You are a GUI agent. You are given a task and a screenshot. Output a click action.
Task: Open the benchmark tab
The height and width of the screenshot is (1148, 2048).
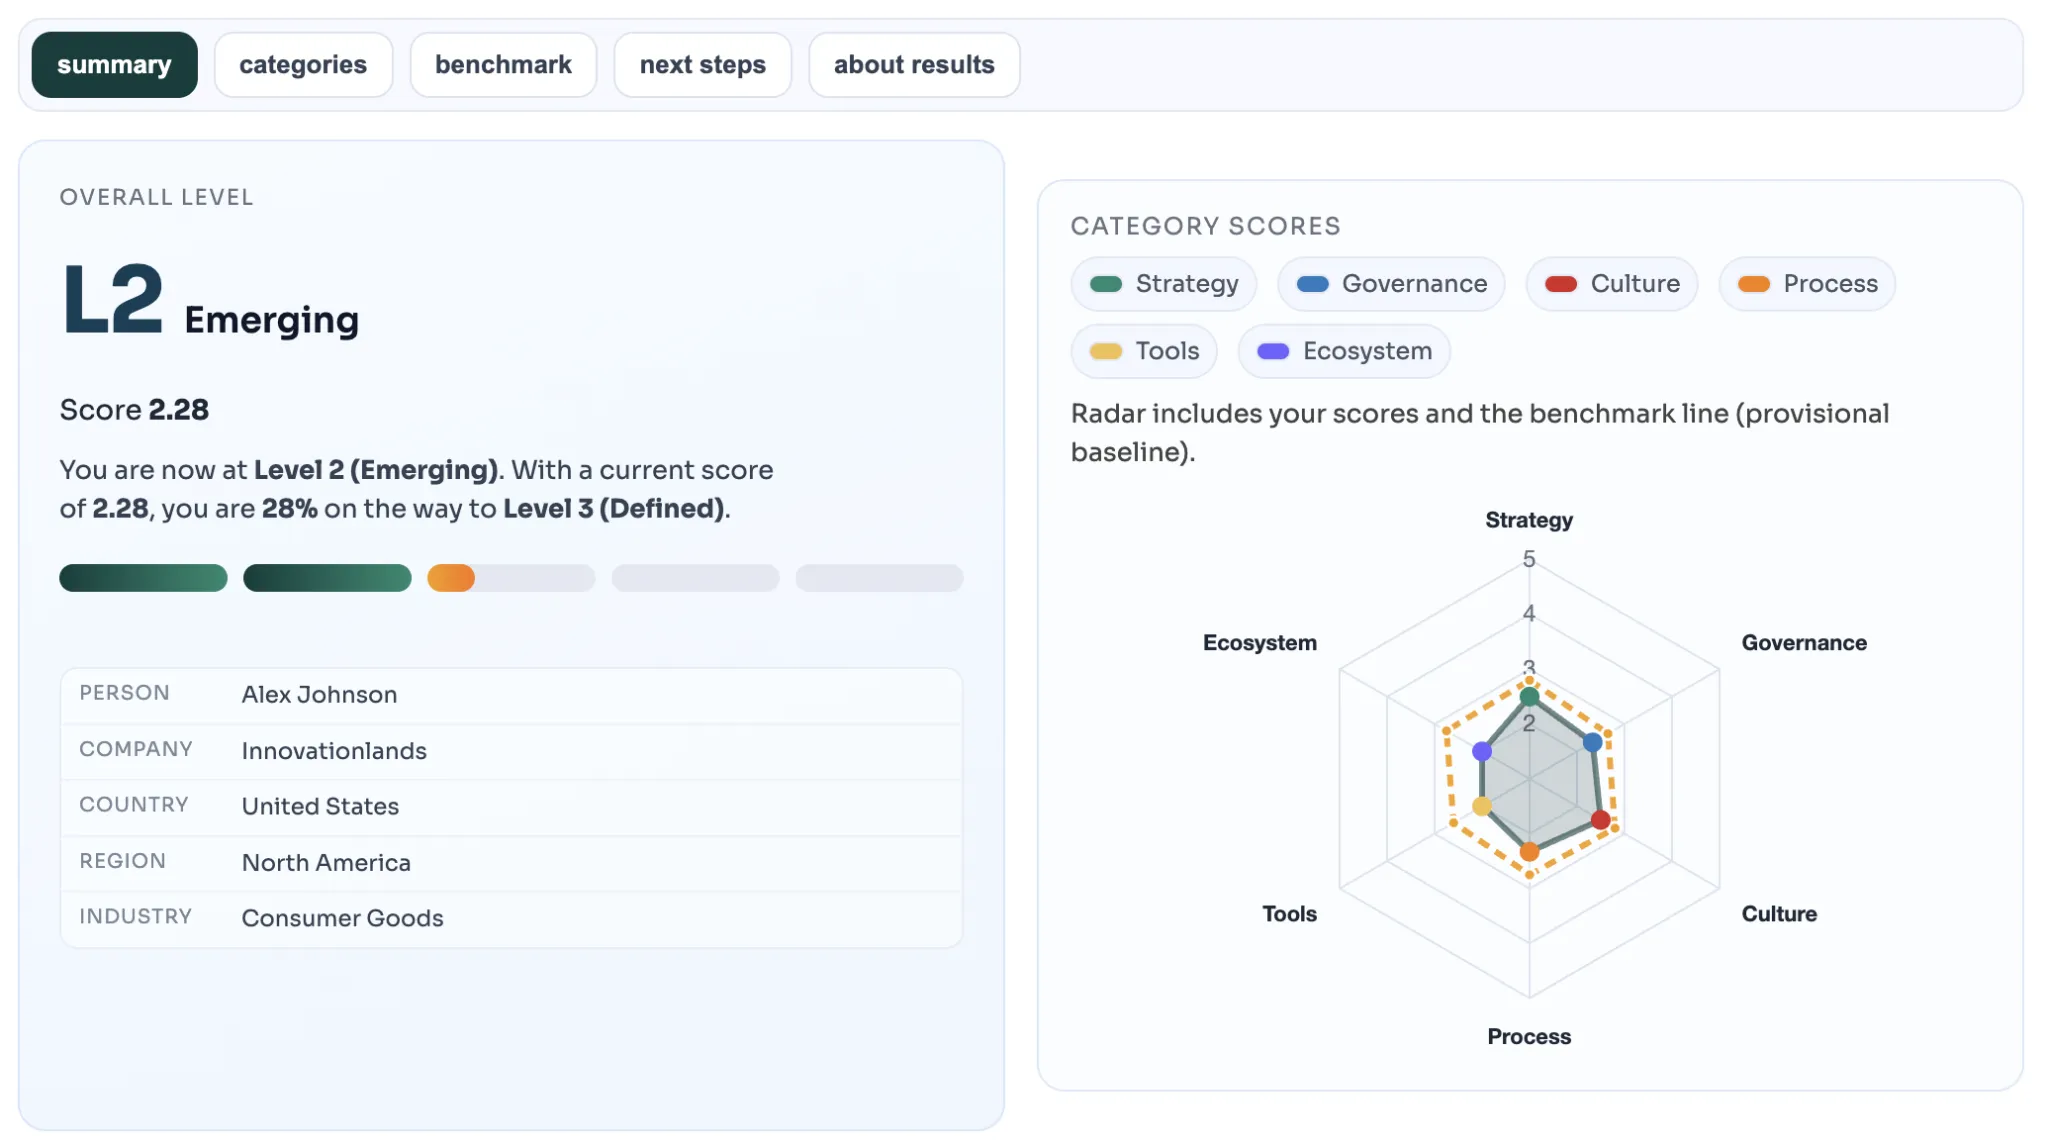503,65
